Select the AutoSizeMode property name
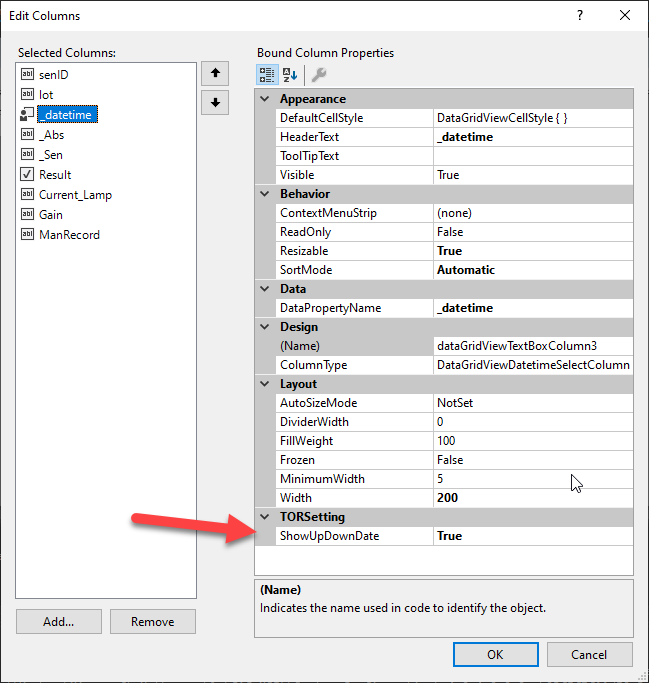This screenshot has width=649, height=683. [x=318, y=403]
